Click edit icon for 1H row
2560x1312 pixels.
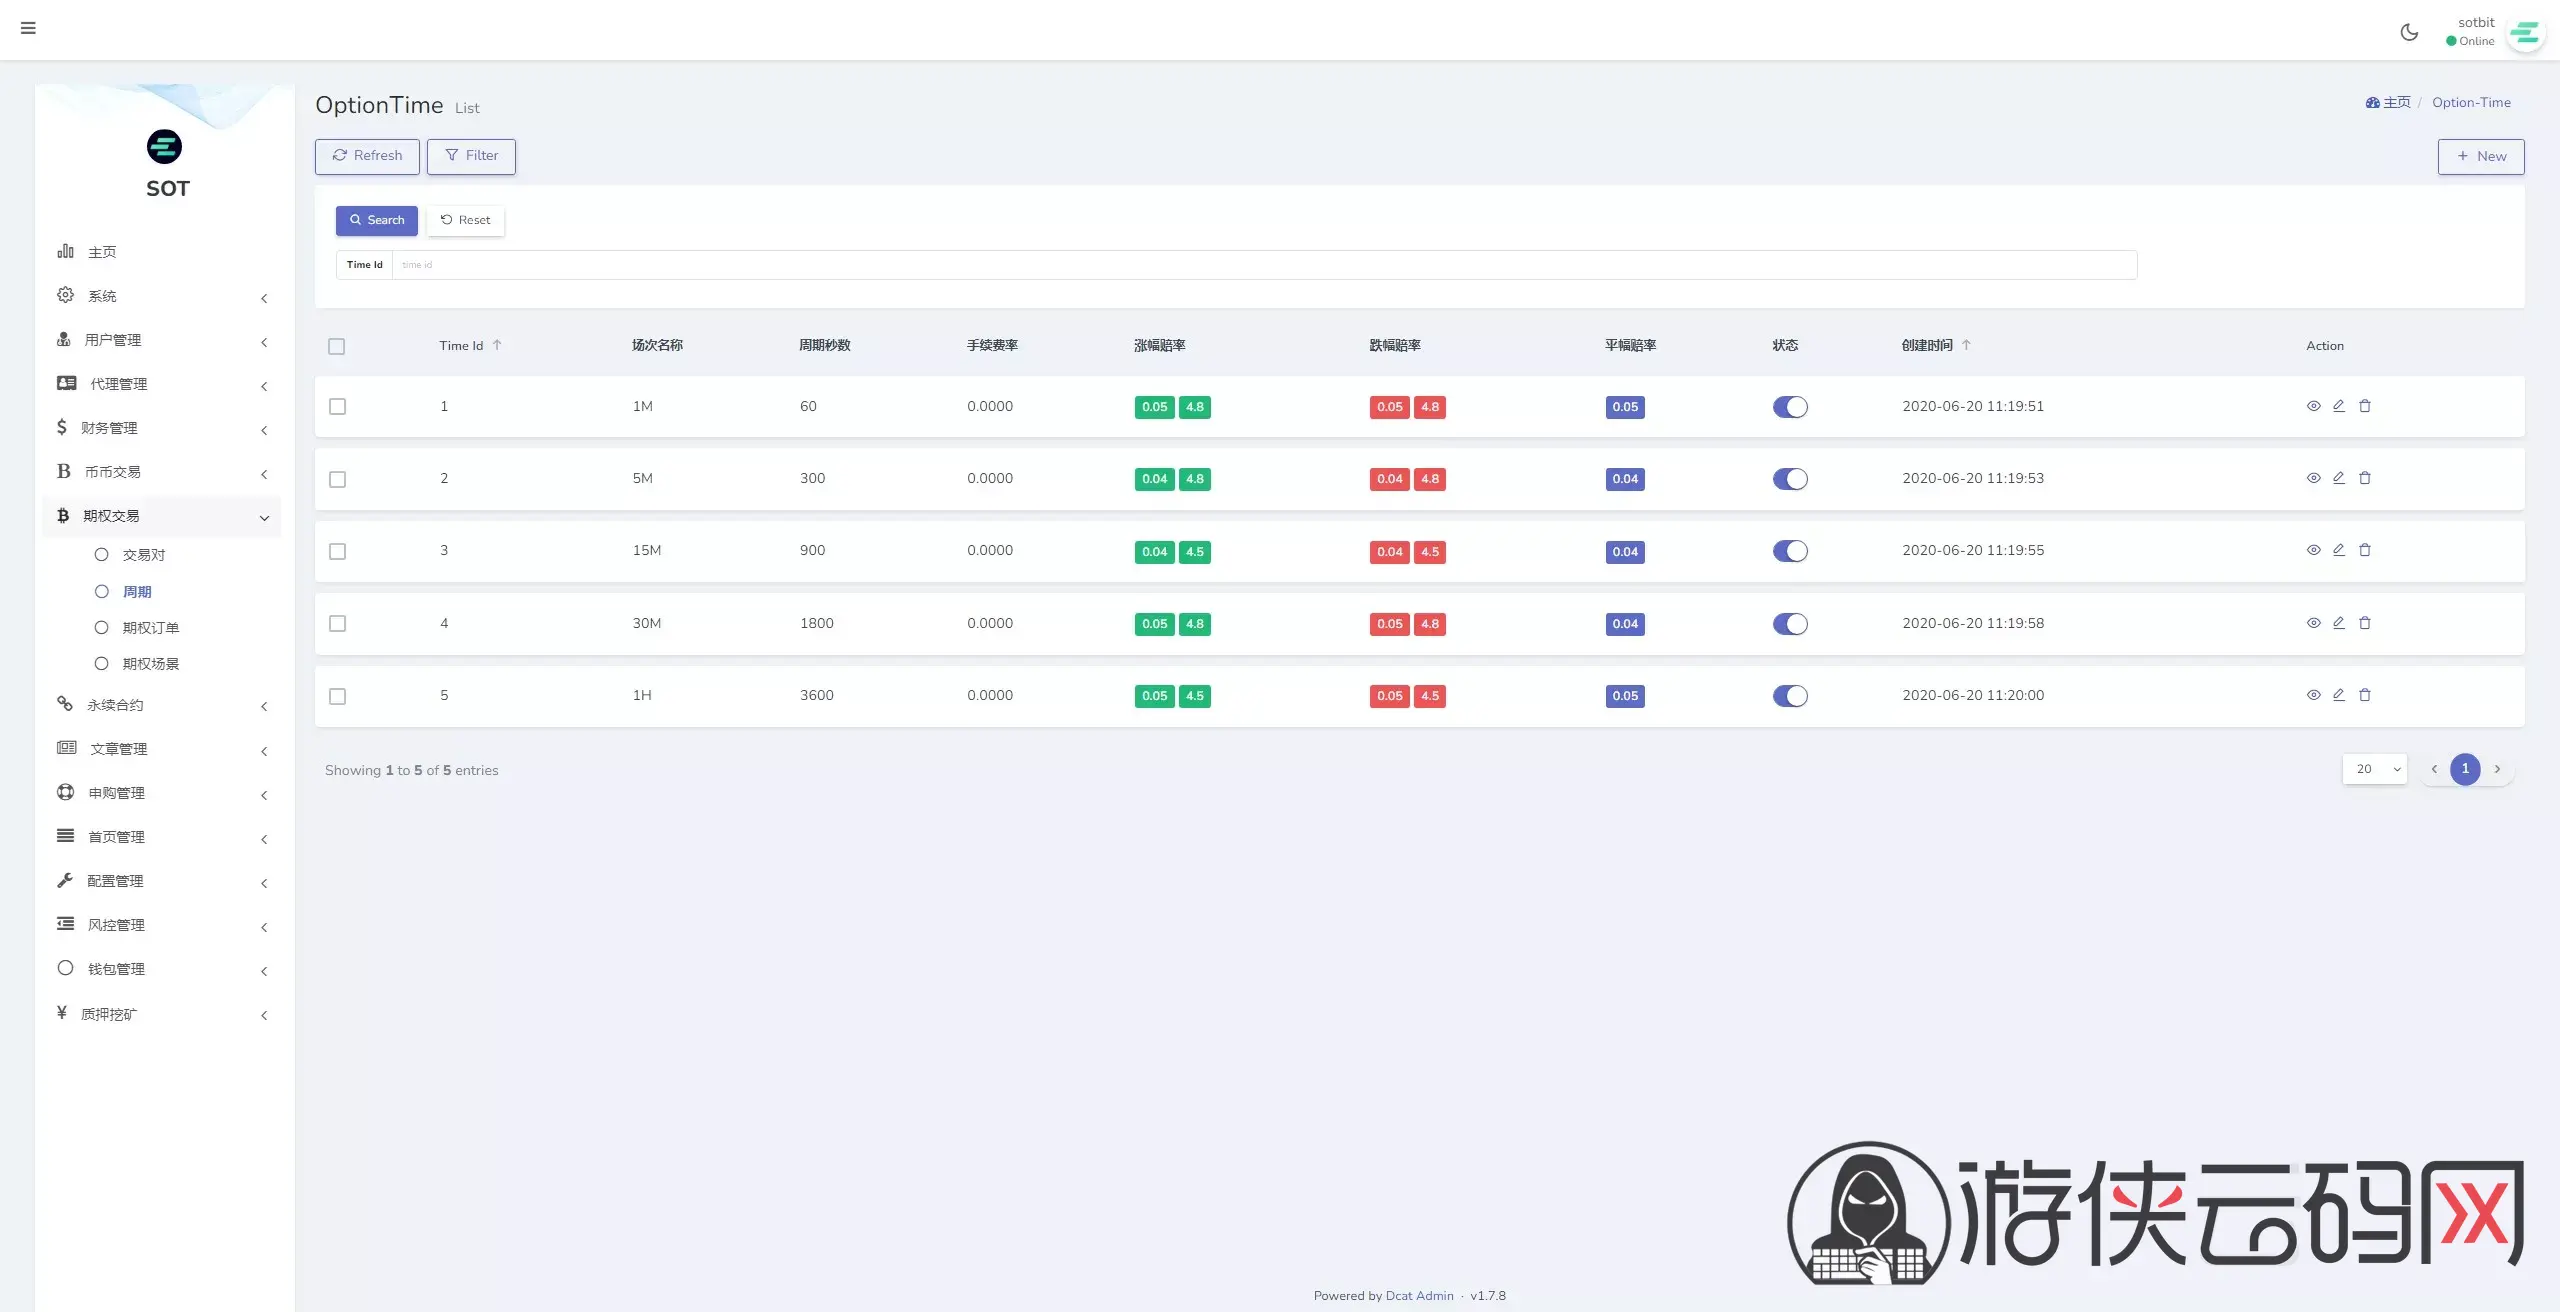(x=2339, y=695)
